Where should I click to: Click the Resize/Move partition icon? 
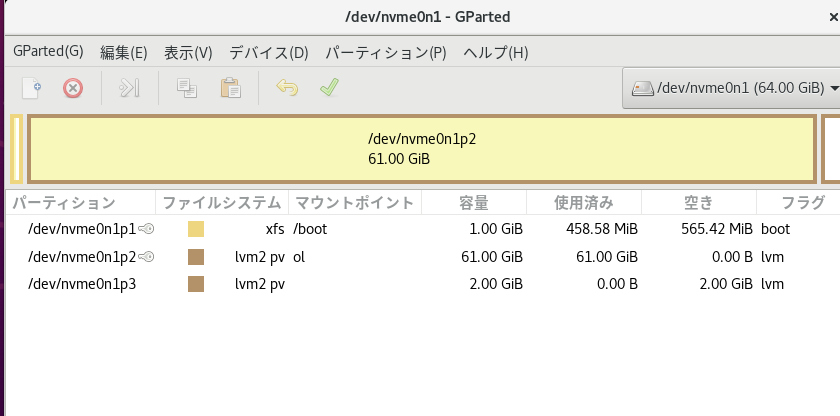click(x=129, y=88)
